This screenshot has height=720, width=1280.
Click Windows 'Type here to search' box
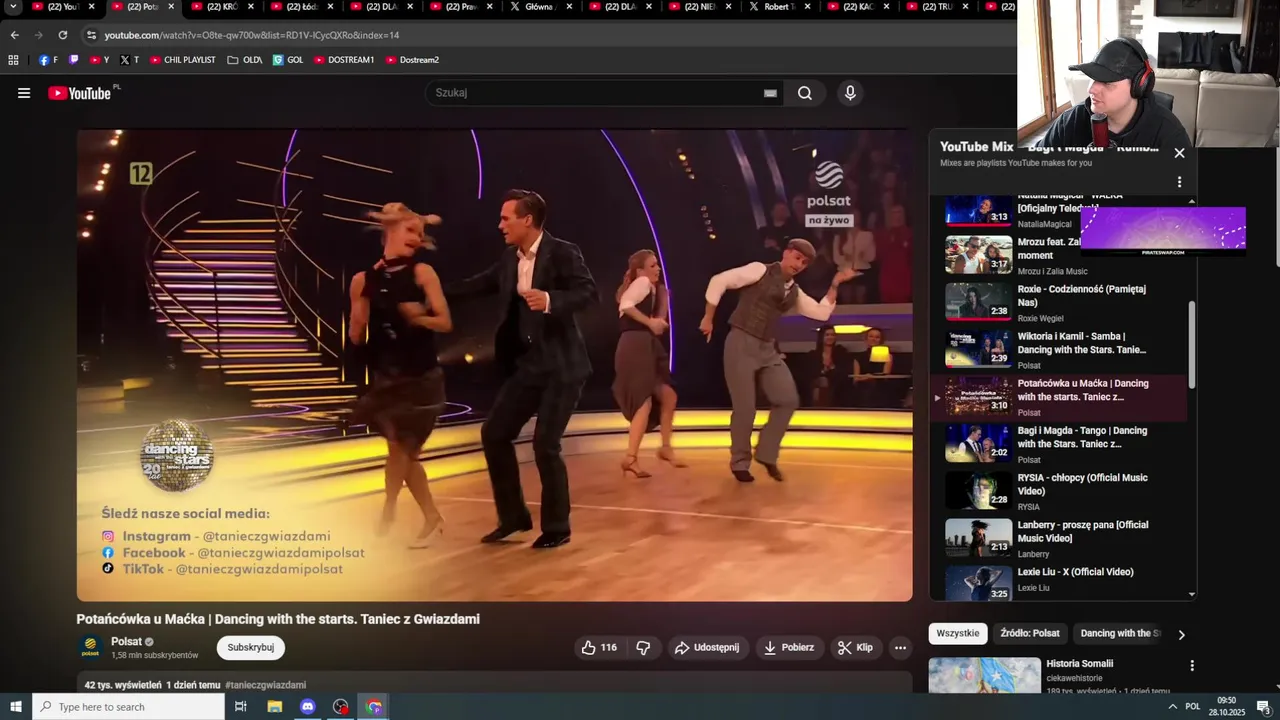point(128,707)
